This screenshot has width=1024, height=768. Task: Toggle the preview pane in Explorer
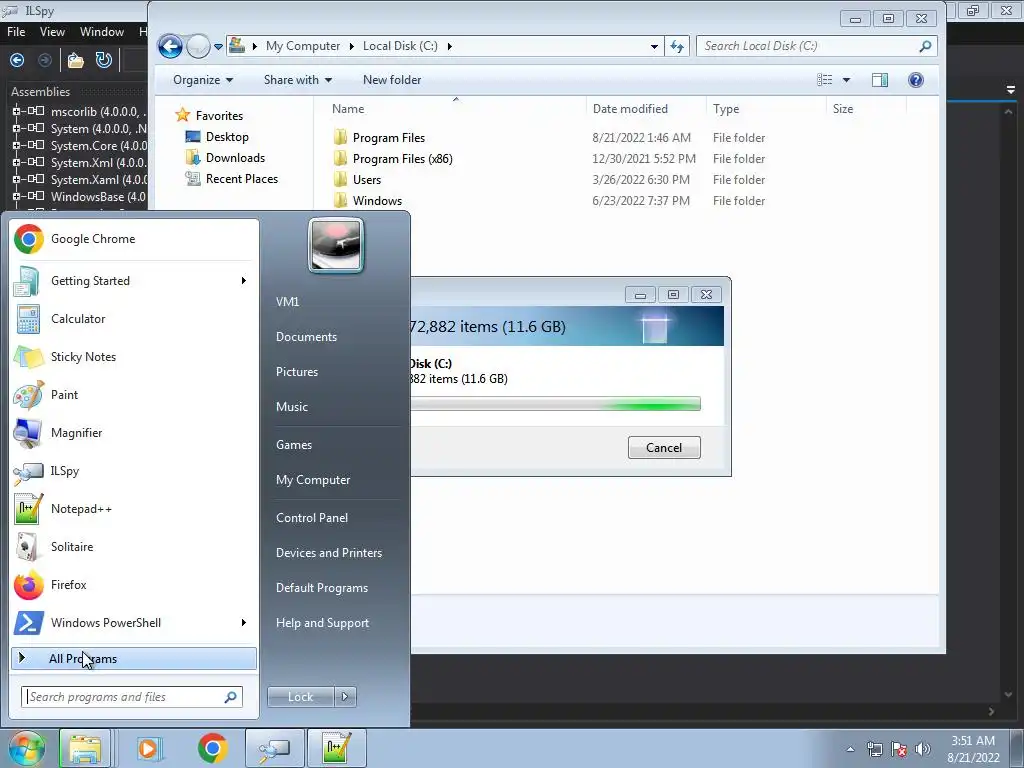point(880,80)
